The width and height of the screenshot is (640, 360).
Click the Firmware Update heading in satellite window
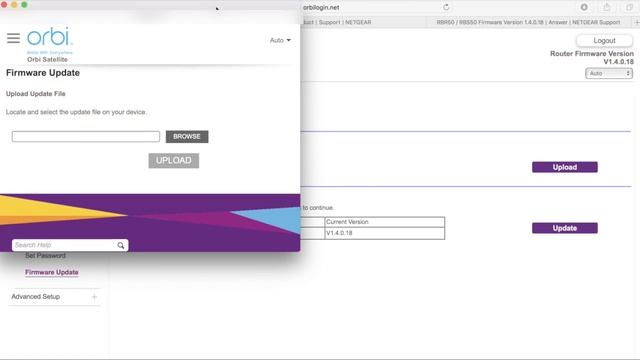click(x=43, y=73)
